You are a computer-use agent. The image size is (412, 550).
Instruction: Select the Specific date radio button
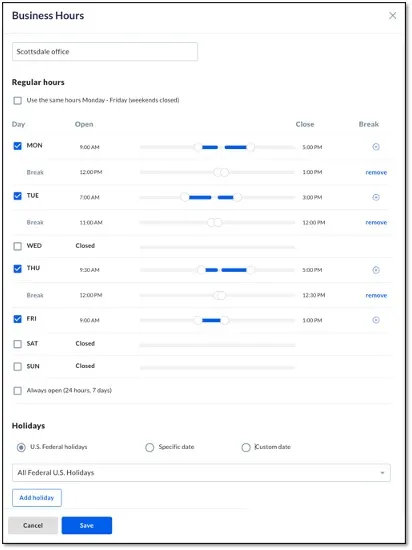(150, 447)
